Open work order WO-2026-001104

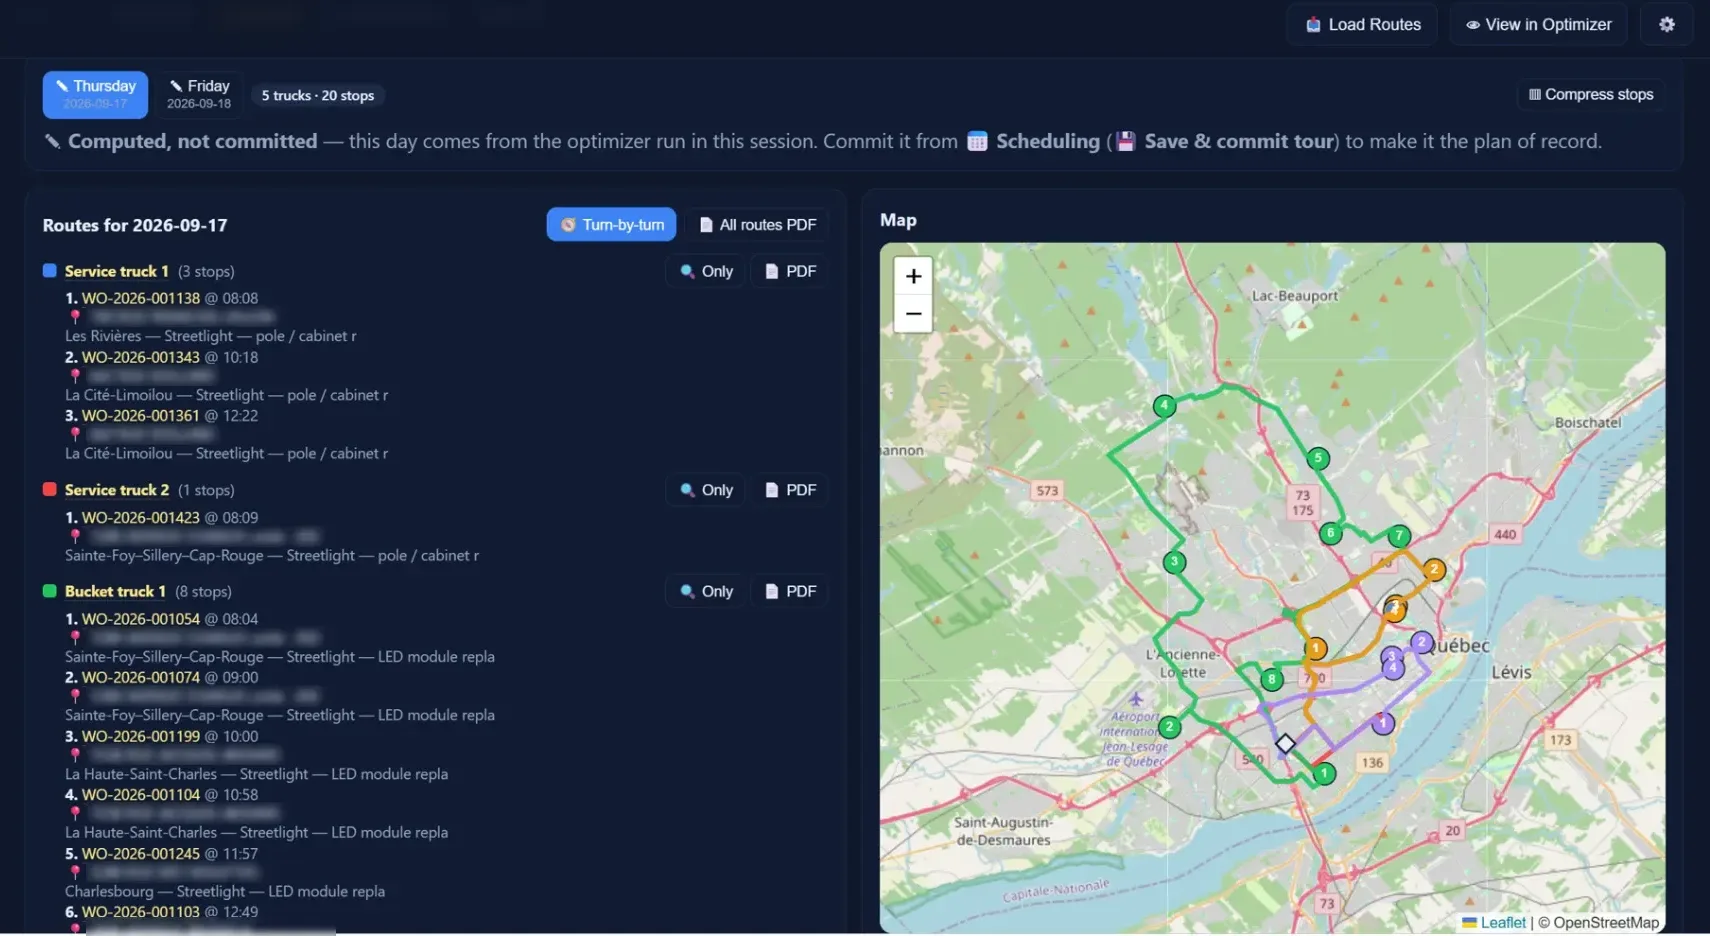141,794
